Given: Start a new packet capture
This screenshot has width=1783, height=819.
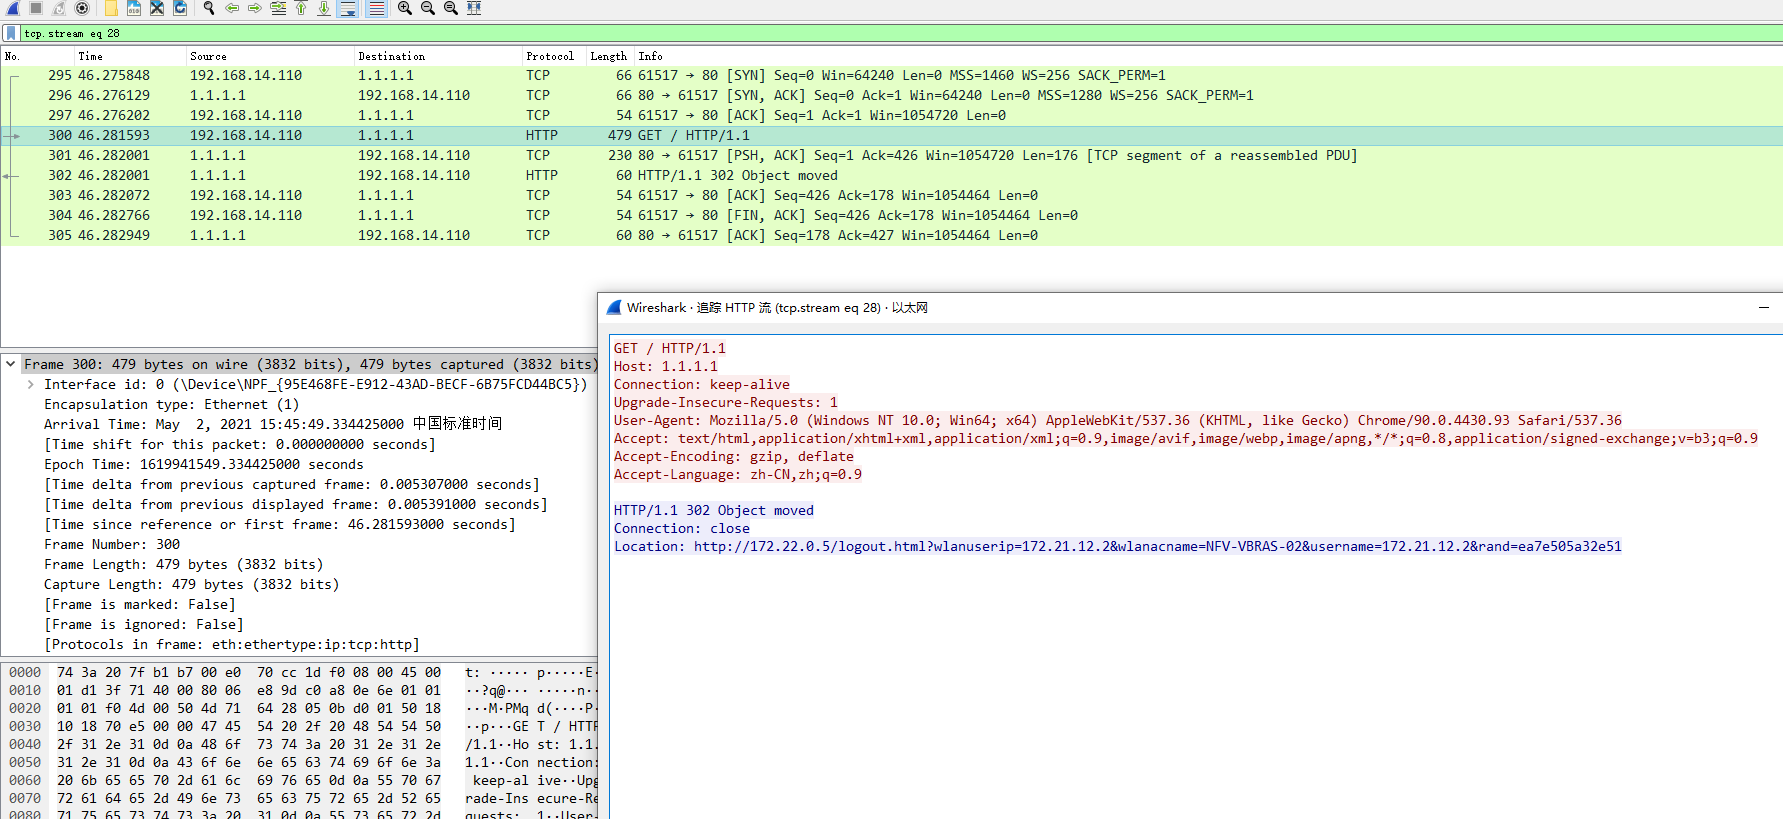Looking at the screenshot, I should click(x=13, y=8).
